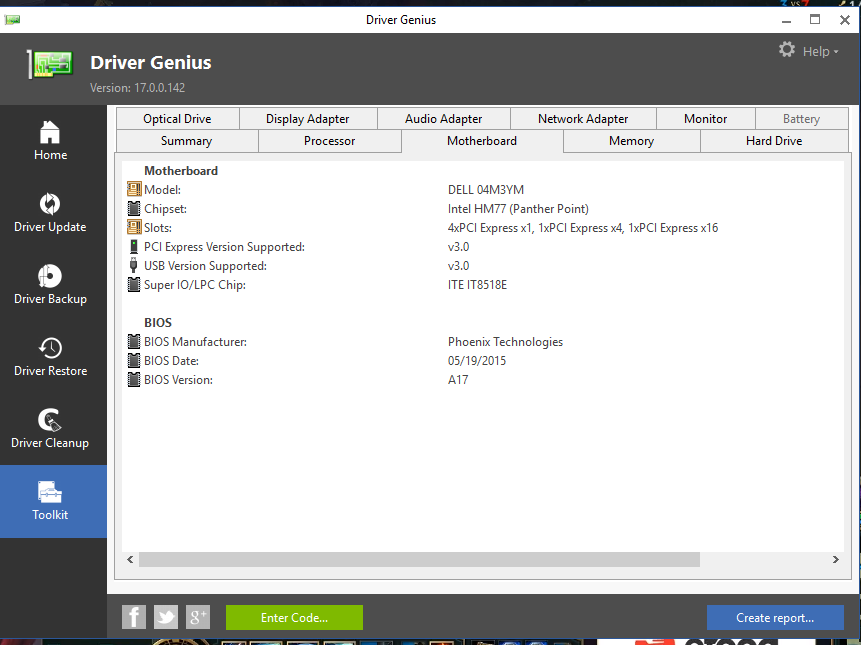The width and height of the screenshot is (861, 645).
Task: Open Driver Restore in sidebar
Action: (x=50, y=357)
